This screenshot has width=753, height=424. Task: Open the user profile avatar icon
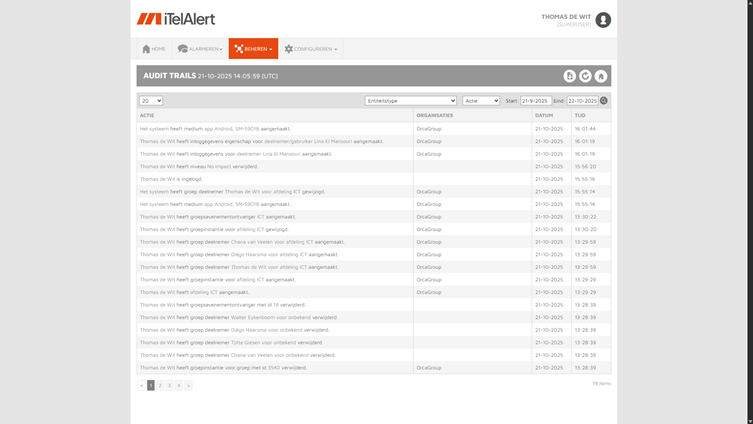point(603,20)
